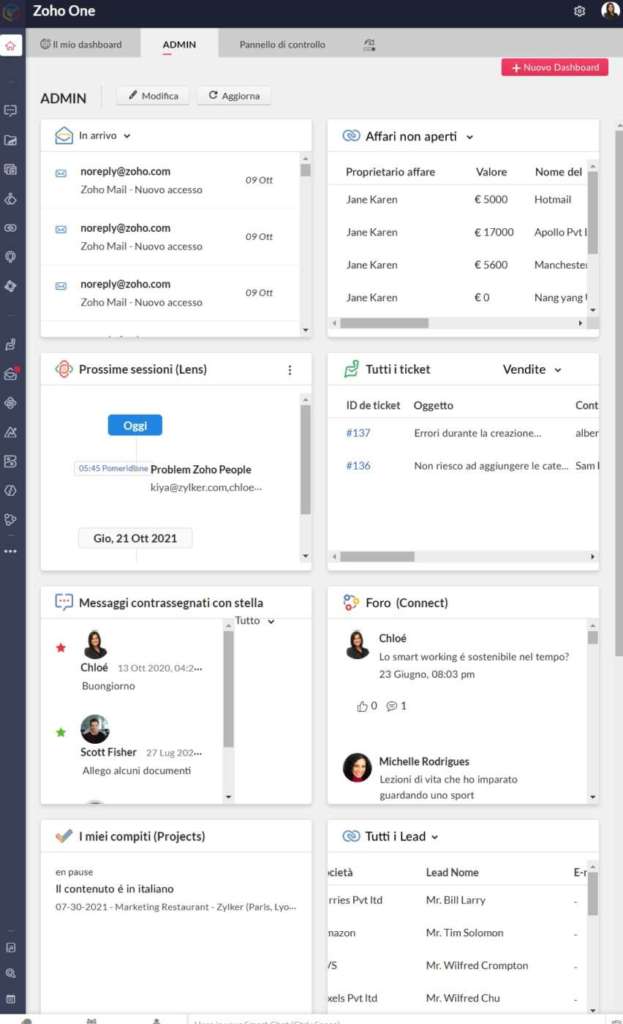Expand the Tutti i Lead dropdown

click(x=435, y=837)
